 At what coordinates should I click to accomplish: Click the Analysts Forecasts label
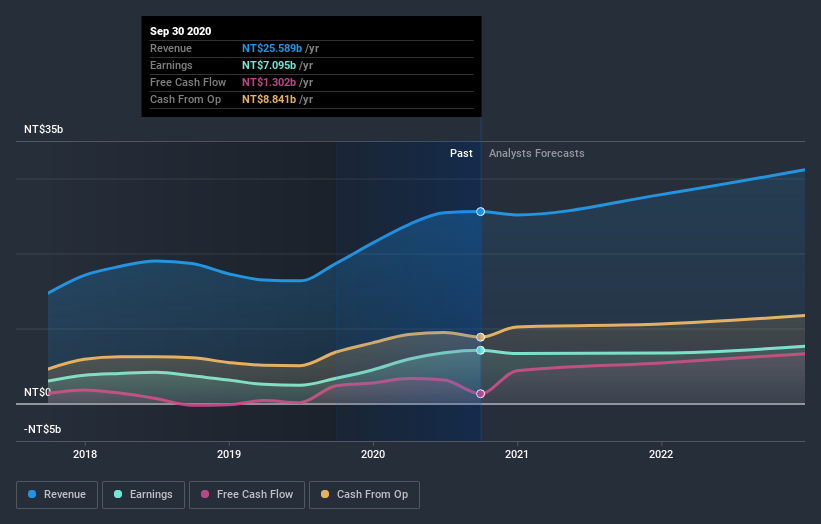537,153
